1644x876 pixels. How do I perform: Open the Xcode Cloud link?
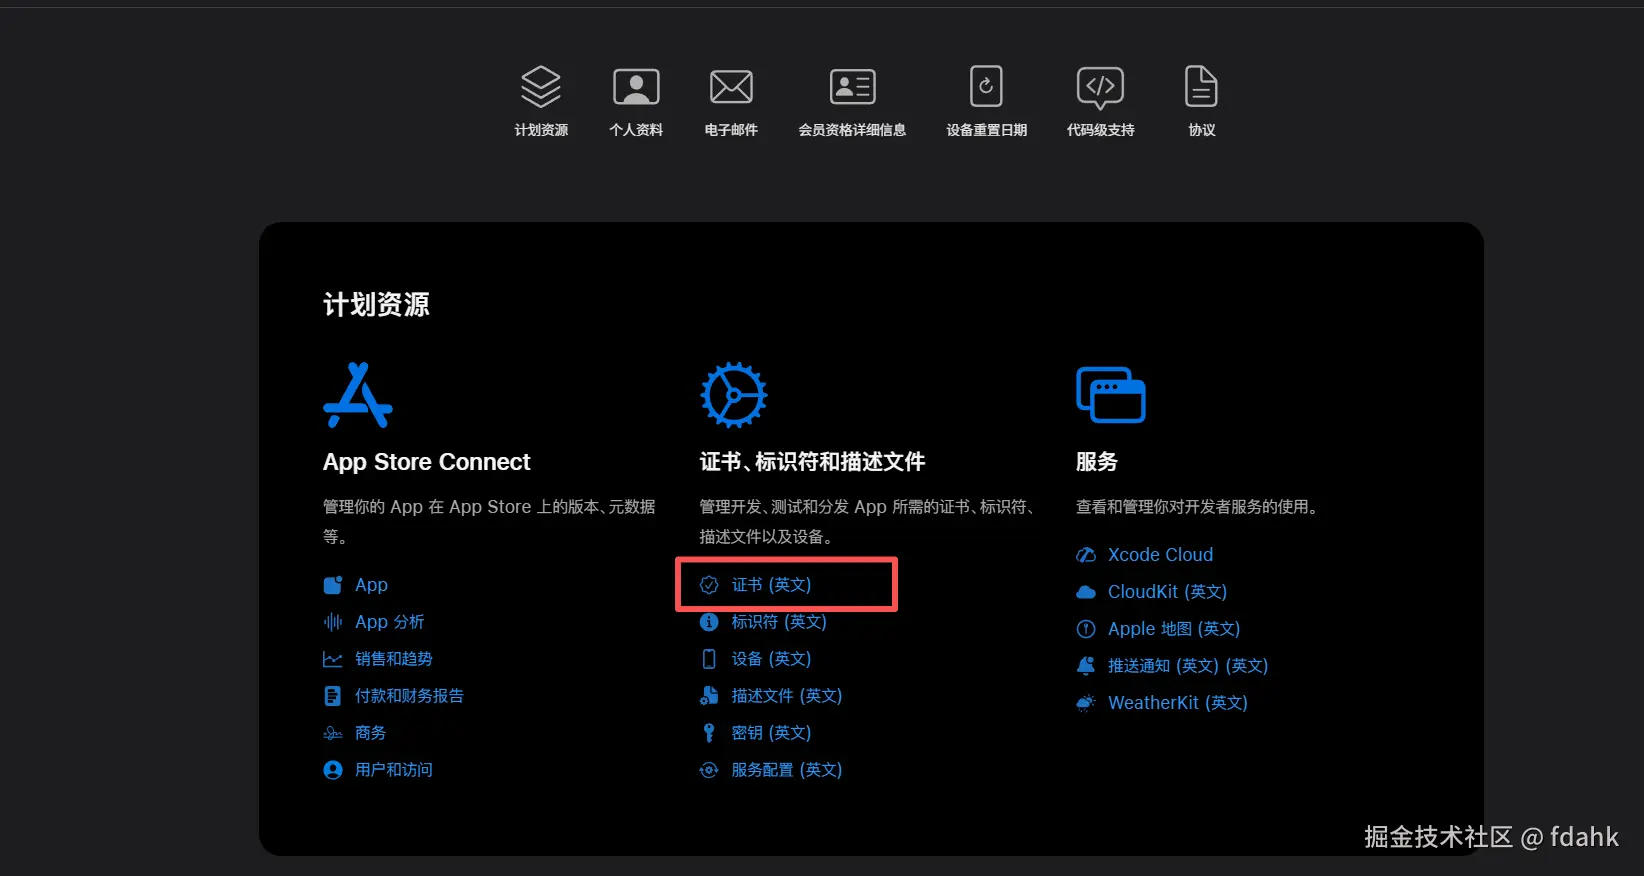pyautogui.click(x=1160, y=555)
